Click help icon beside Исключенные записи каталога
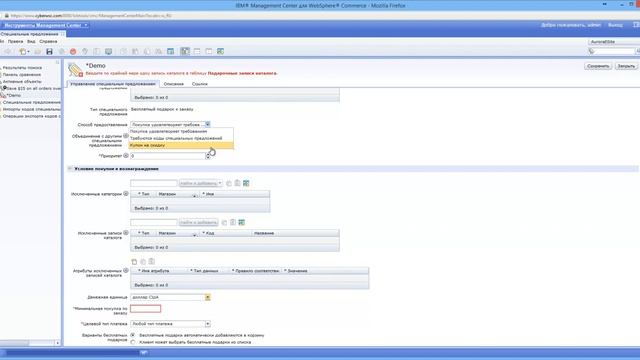This screenshot has height=360, width=640. (126, 233)
